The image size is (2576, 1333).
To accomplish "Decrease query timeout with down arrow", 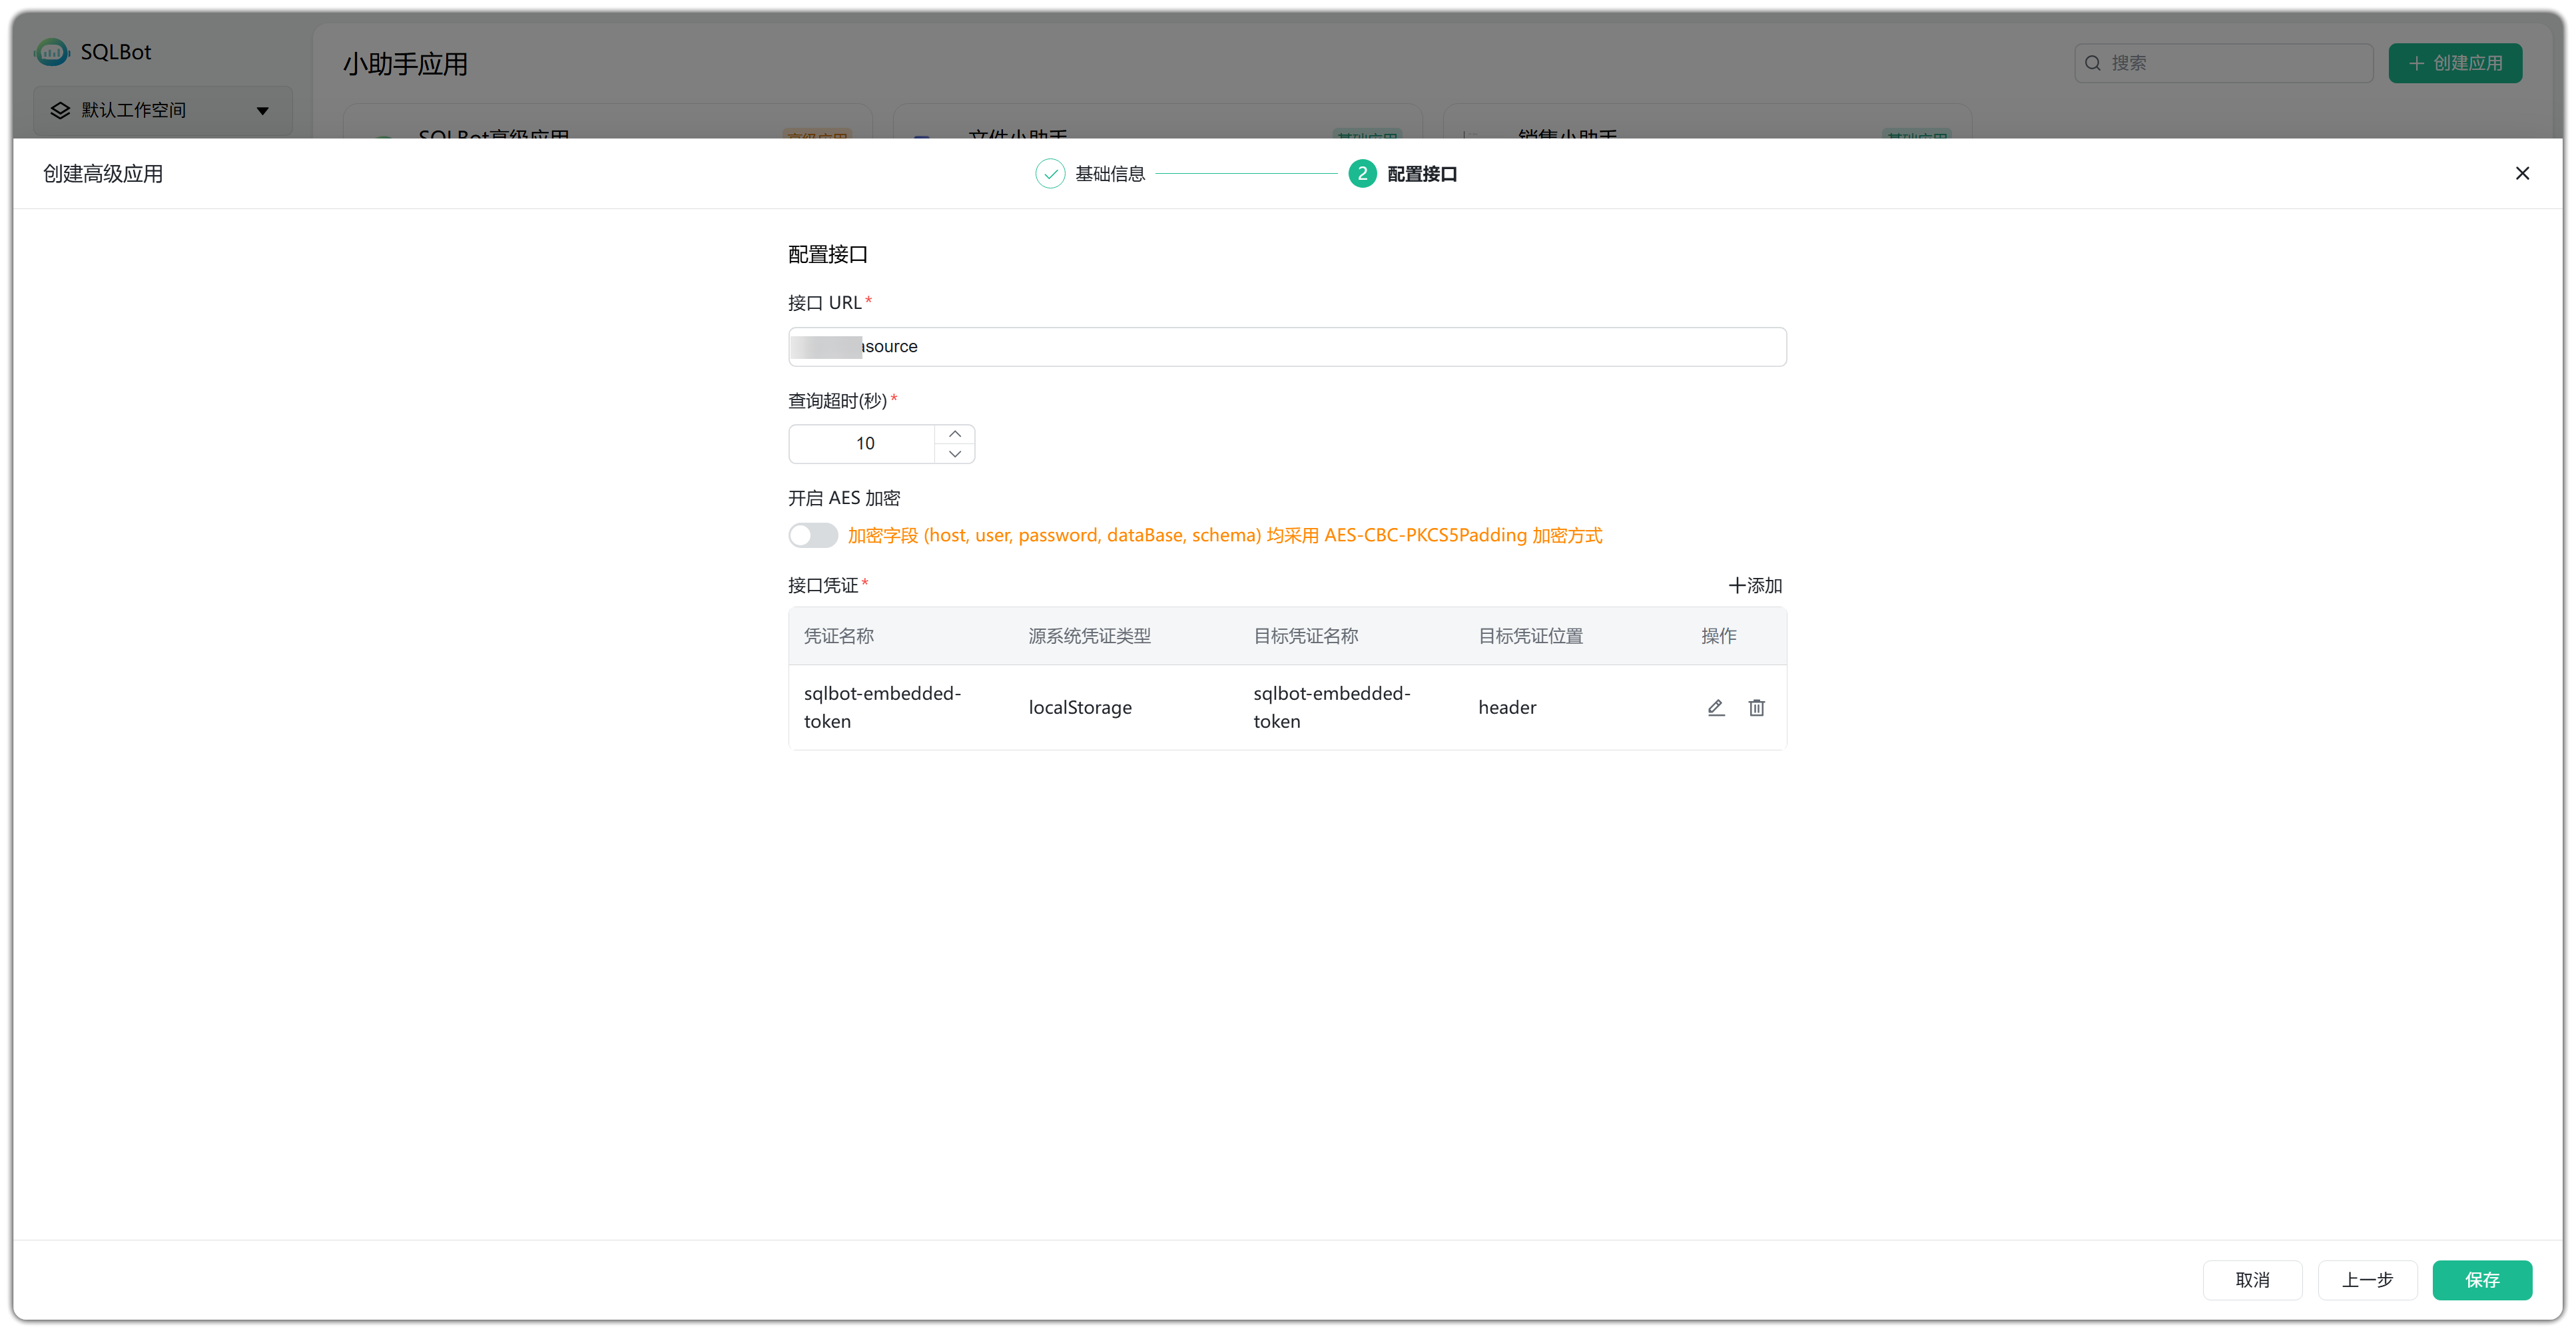I will point(955,454).
